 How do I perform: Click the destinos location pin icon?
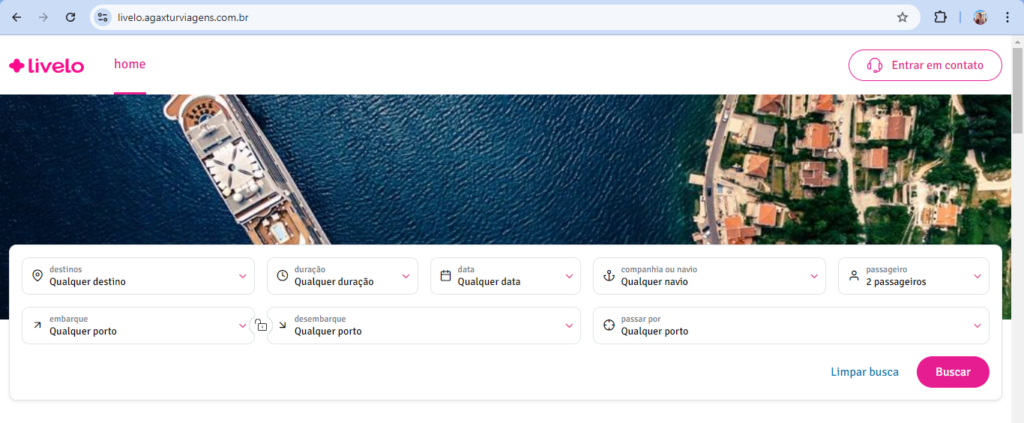pyautogui.click(x=37, y=276)
